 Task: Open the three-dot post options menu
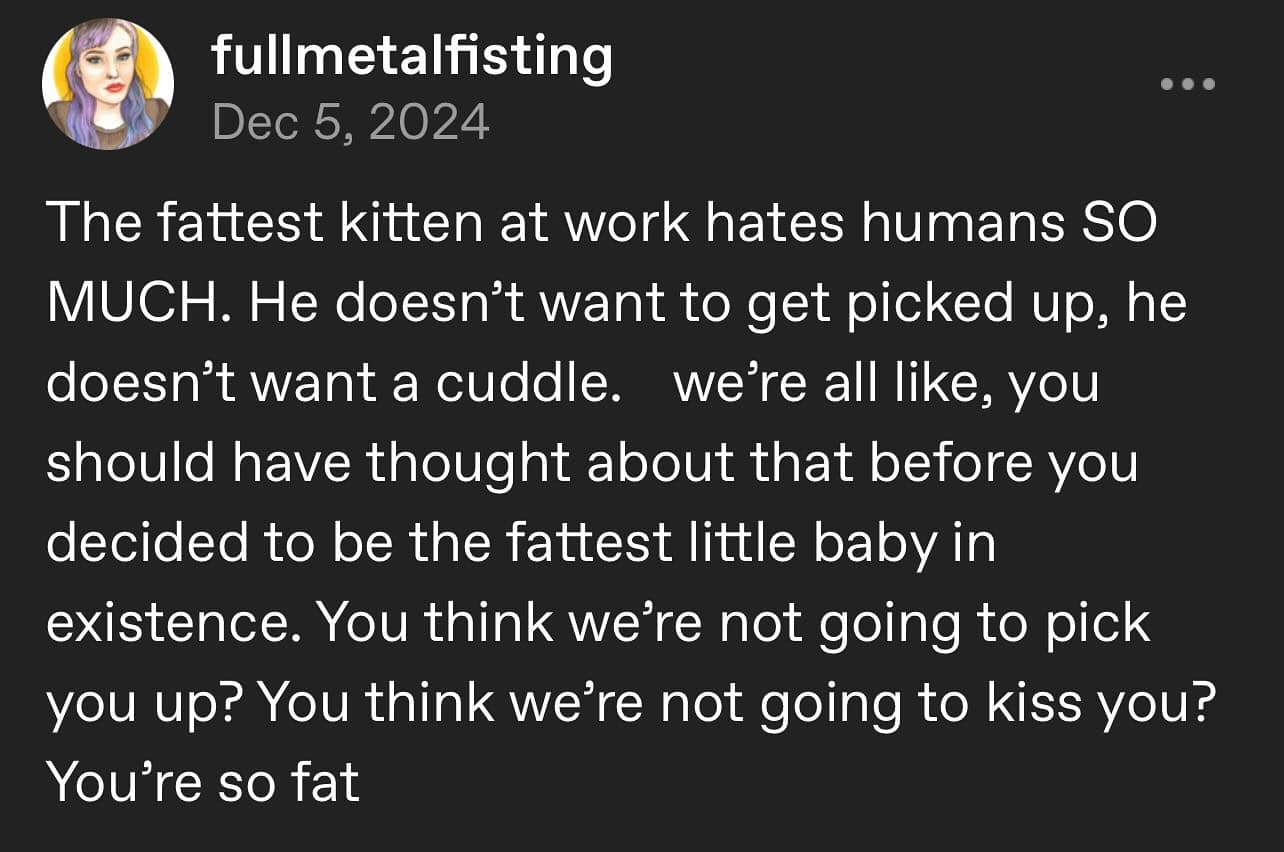pos(1187,84)
